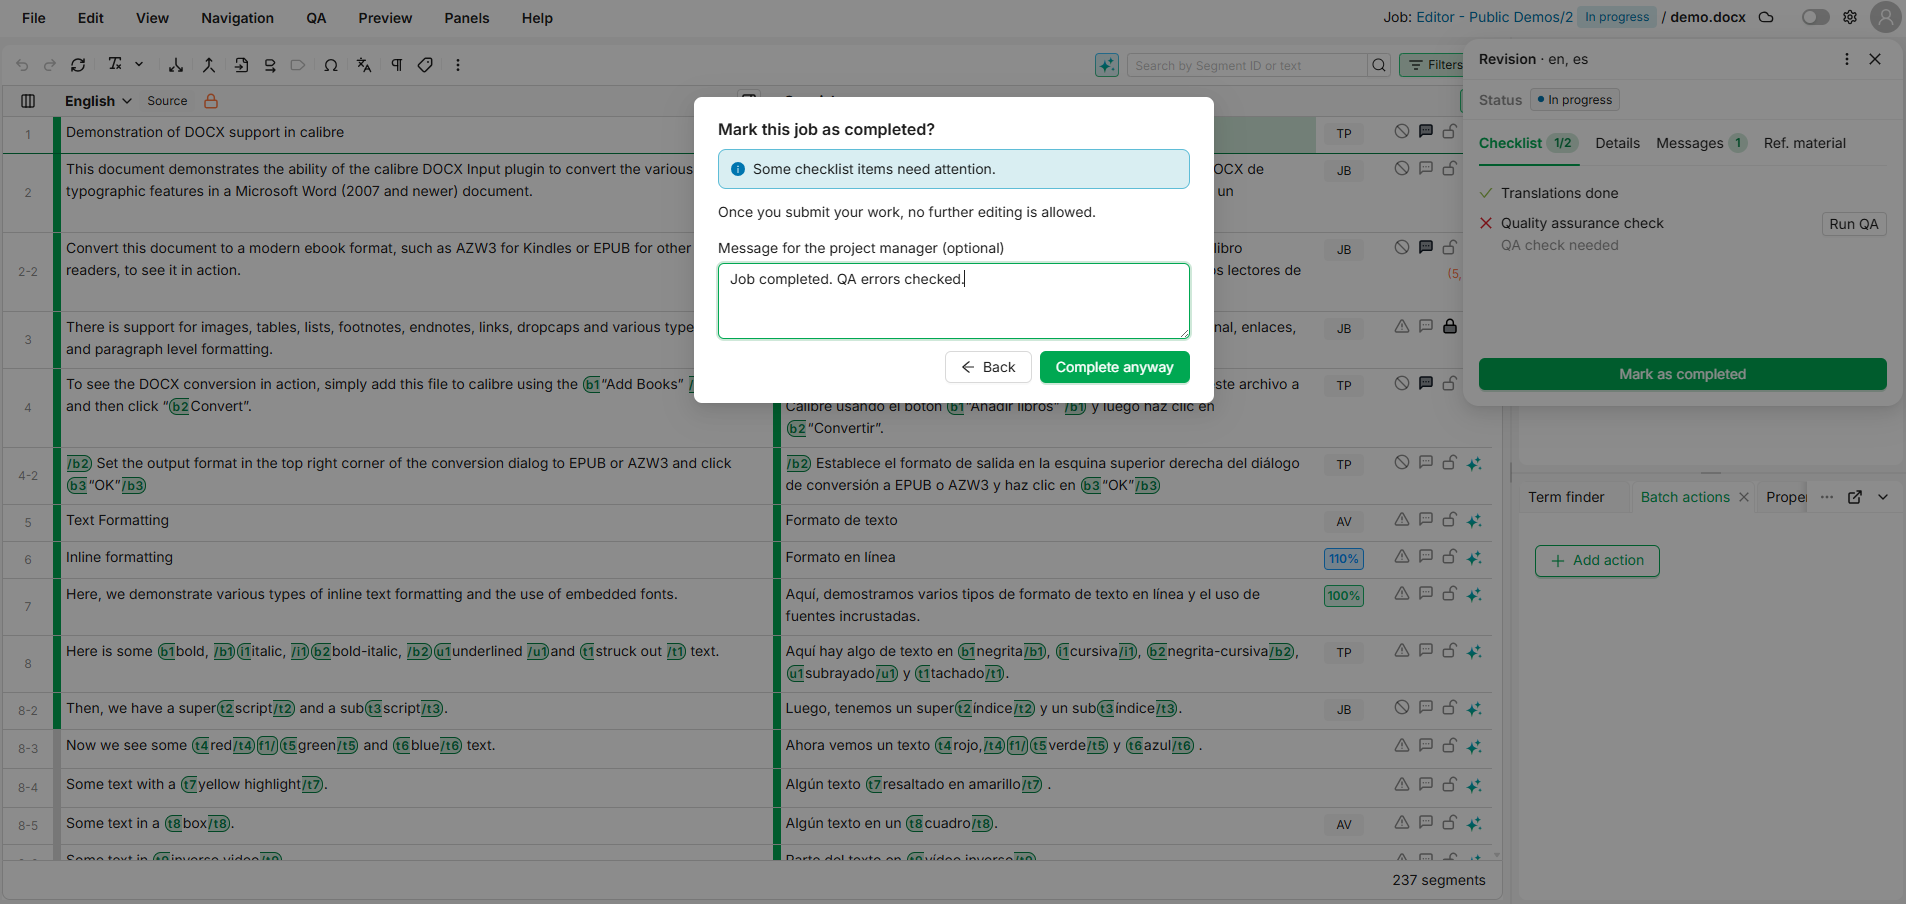Image resolution: width=1906 pixels, height=904 pixels.
Task: Click the 110% match badge
Action: [1344, 559]
